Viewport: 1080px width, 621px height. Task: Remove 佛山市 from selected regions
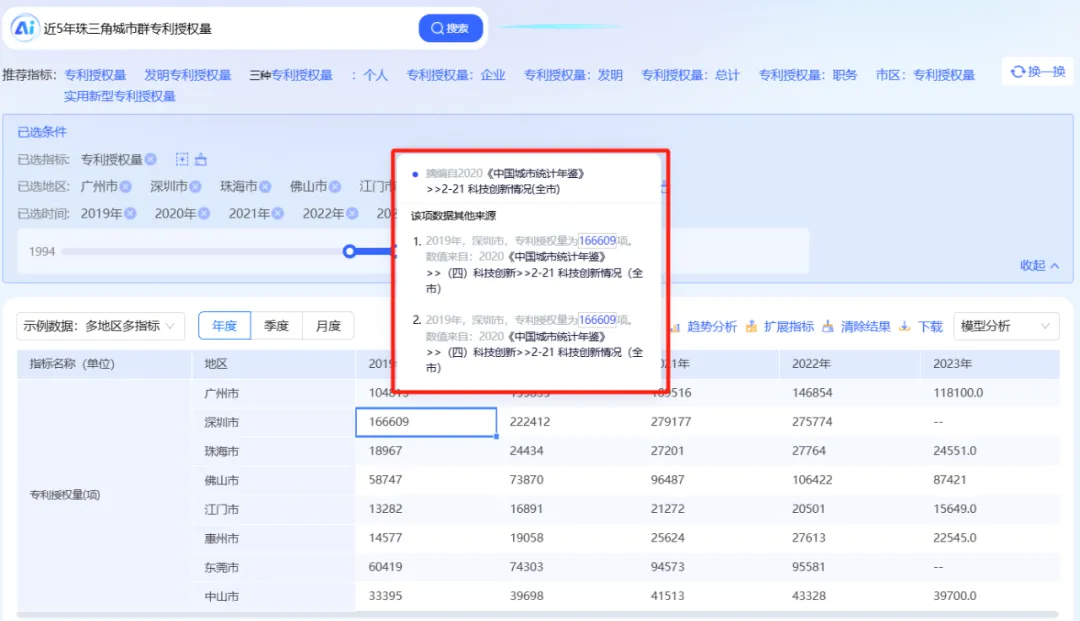(335, 187)
